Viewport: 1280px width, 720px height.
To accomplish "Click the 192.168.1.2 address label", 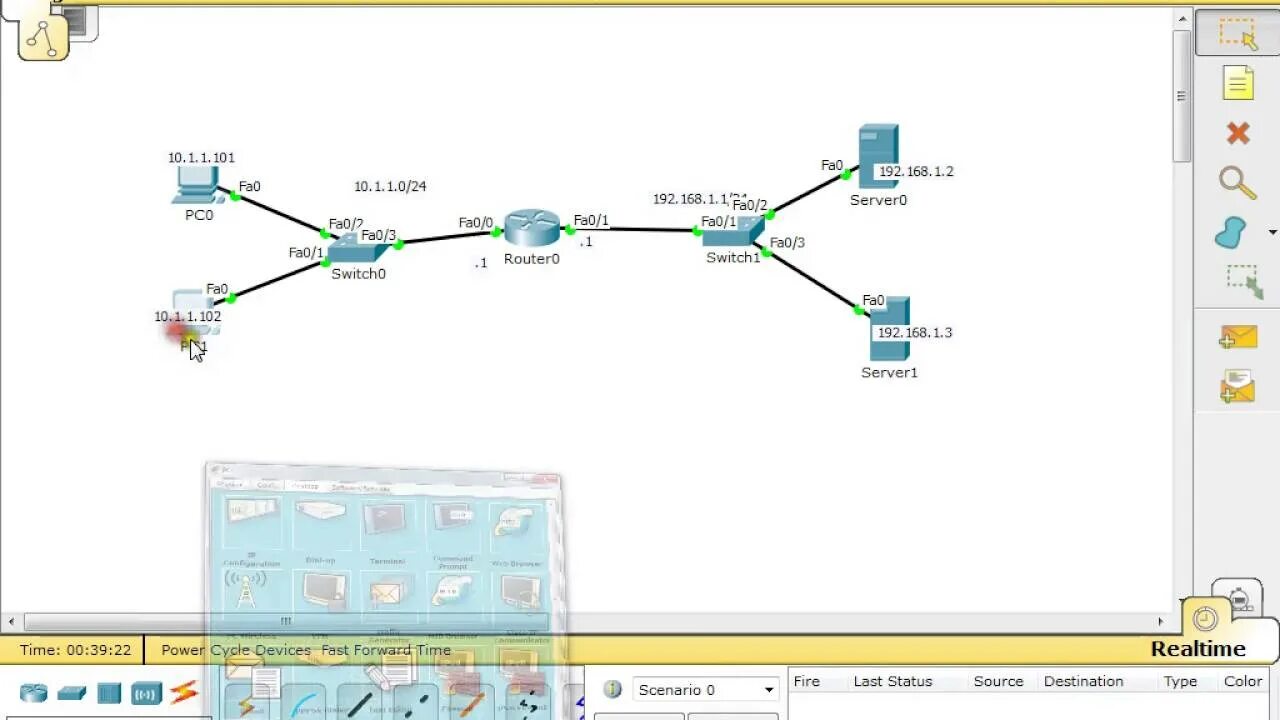I will [916, 172].
